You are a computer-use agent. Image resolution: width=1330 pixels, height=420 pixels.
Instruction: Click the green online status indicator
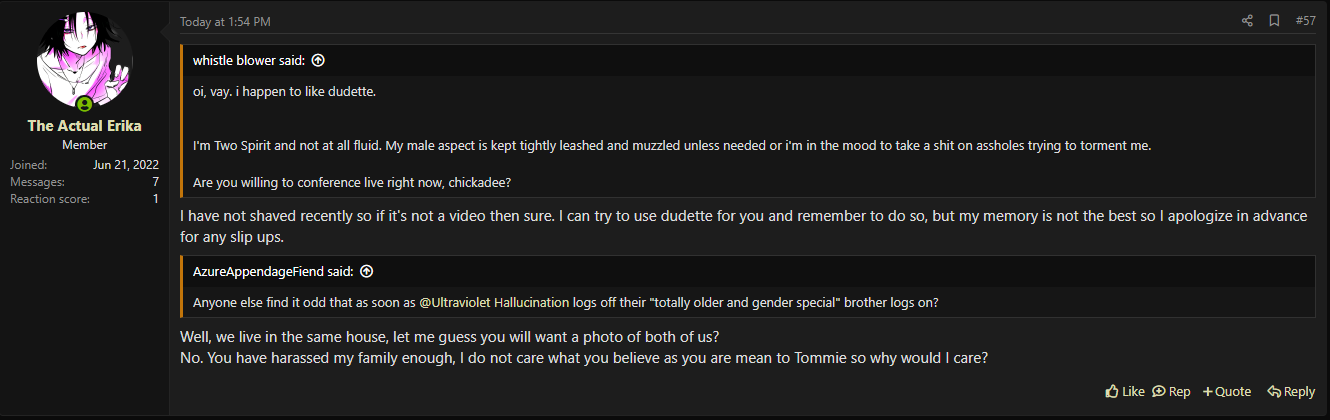pyautogui.click(x=84, y=104)
